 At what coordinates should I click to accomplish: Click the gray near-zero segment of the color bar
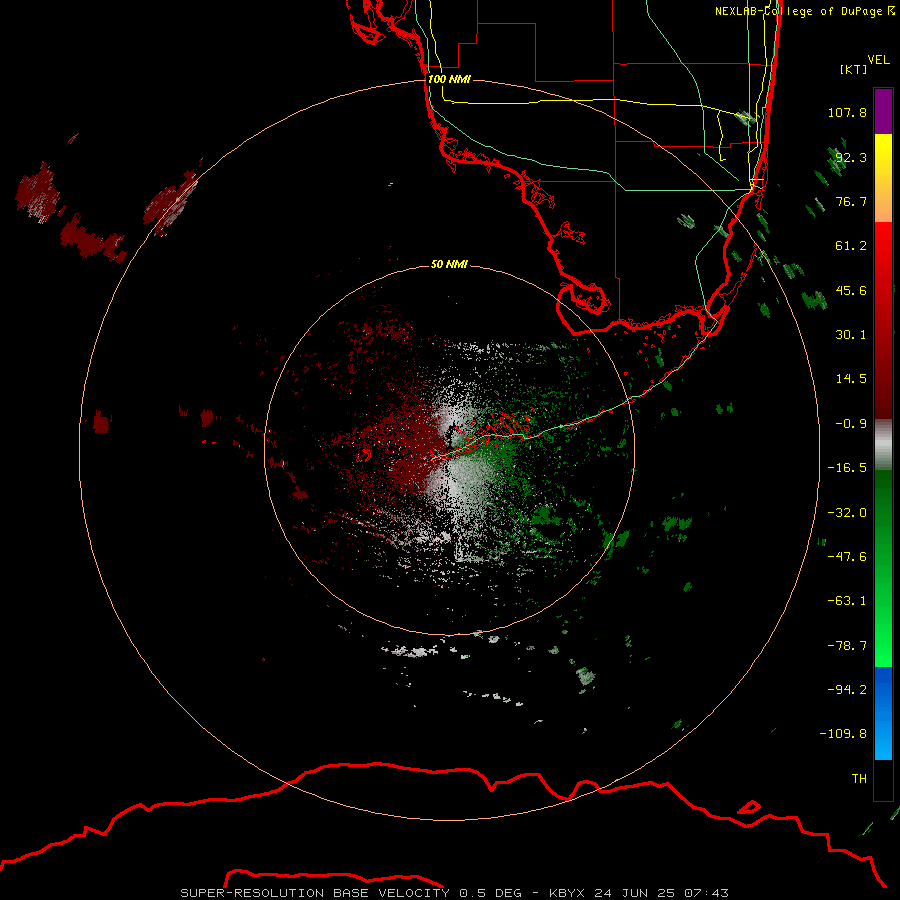(x=883, y=445)
